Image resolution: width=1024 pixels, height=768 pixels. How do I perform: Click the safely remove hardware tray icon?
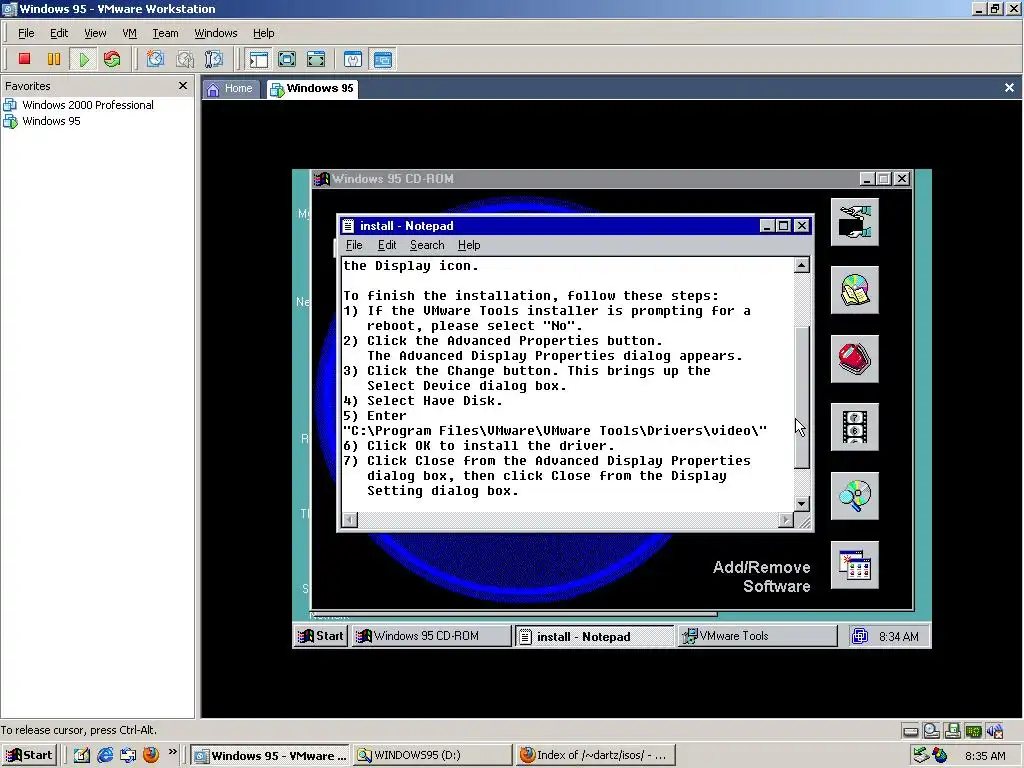(921, 756)
